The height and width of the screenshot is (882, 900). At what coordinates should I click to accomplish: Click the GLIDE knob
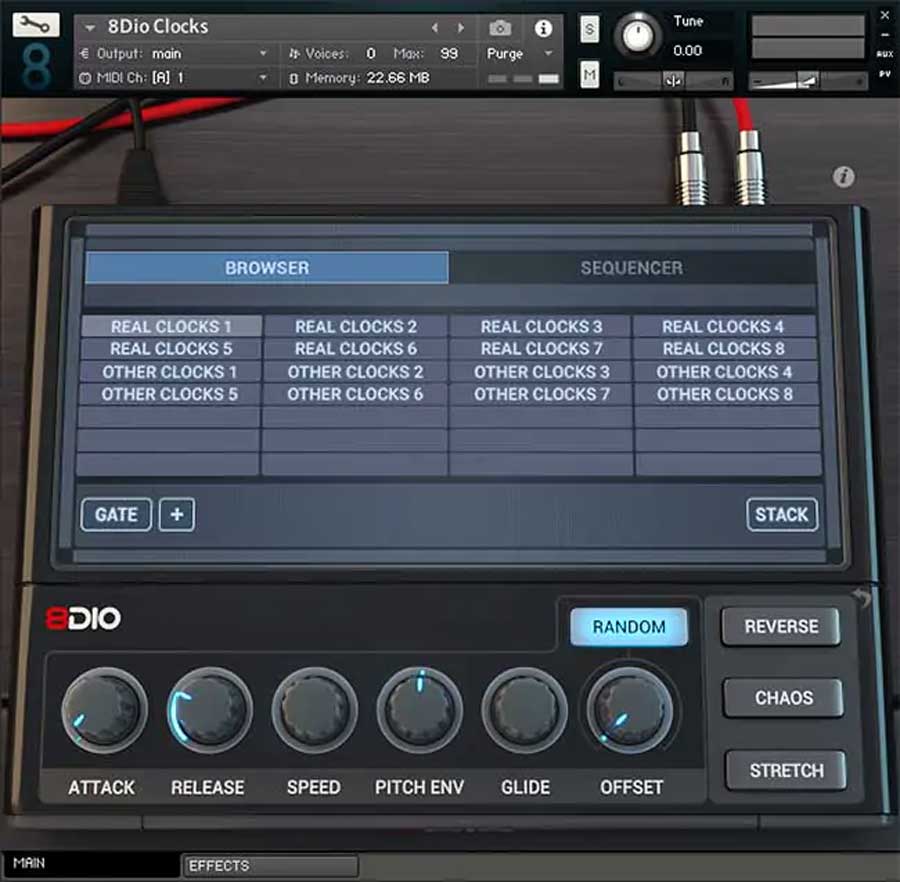pyautogui.click(x=525, y=710)
